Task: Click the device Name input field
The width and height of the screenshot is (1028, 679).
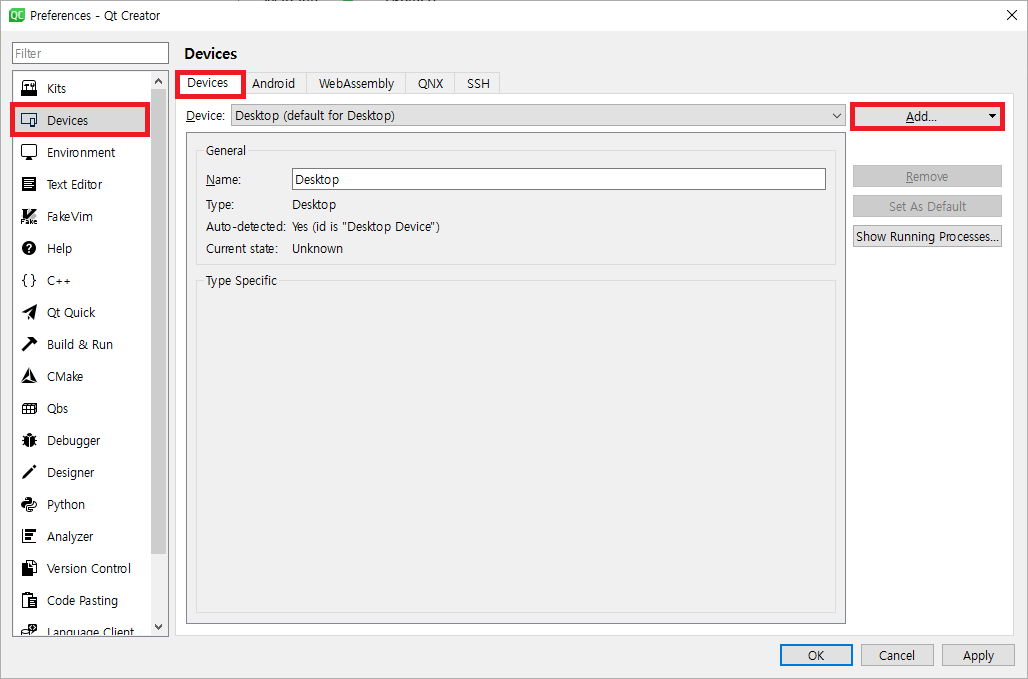Action: [x=559, y=179]
